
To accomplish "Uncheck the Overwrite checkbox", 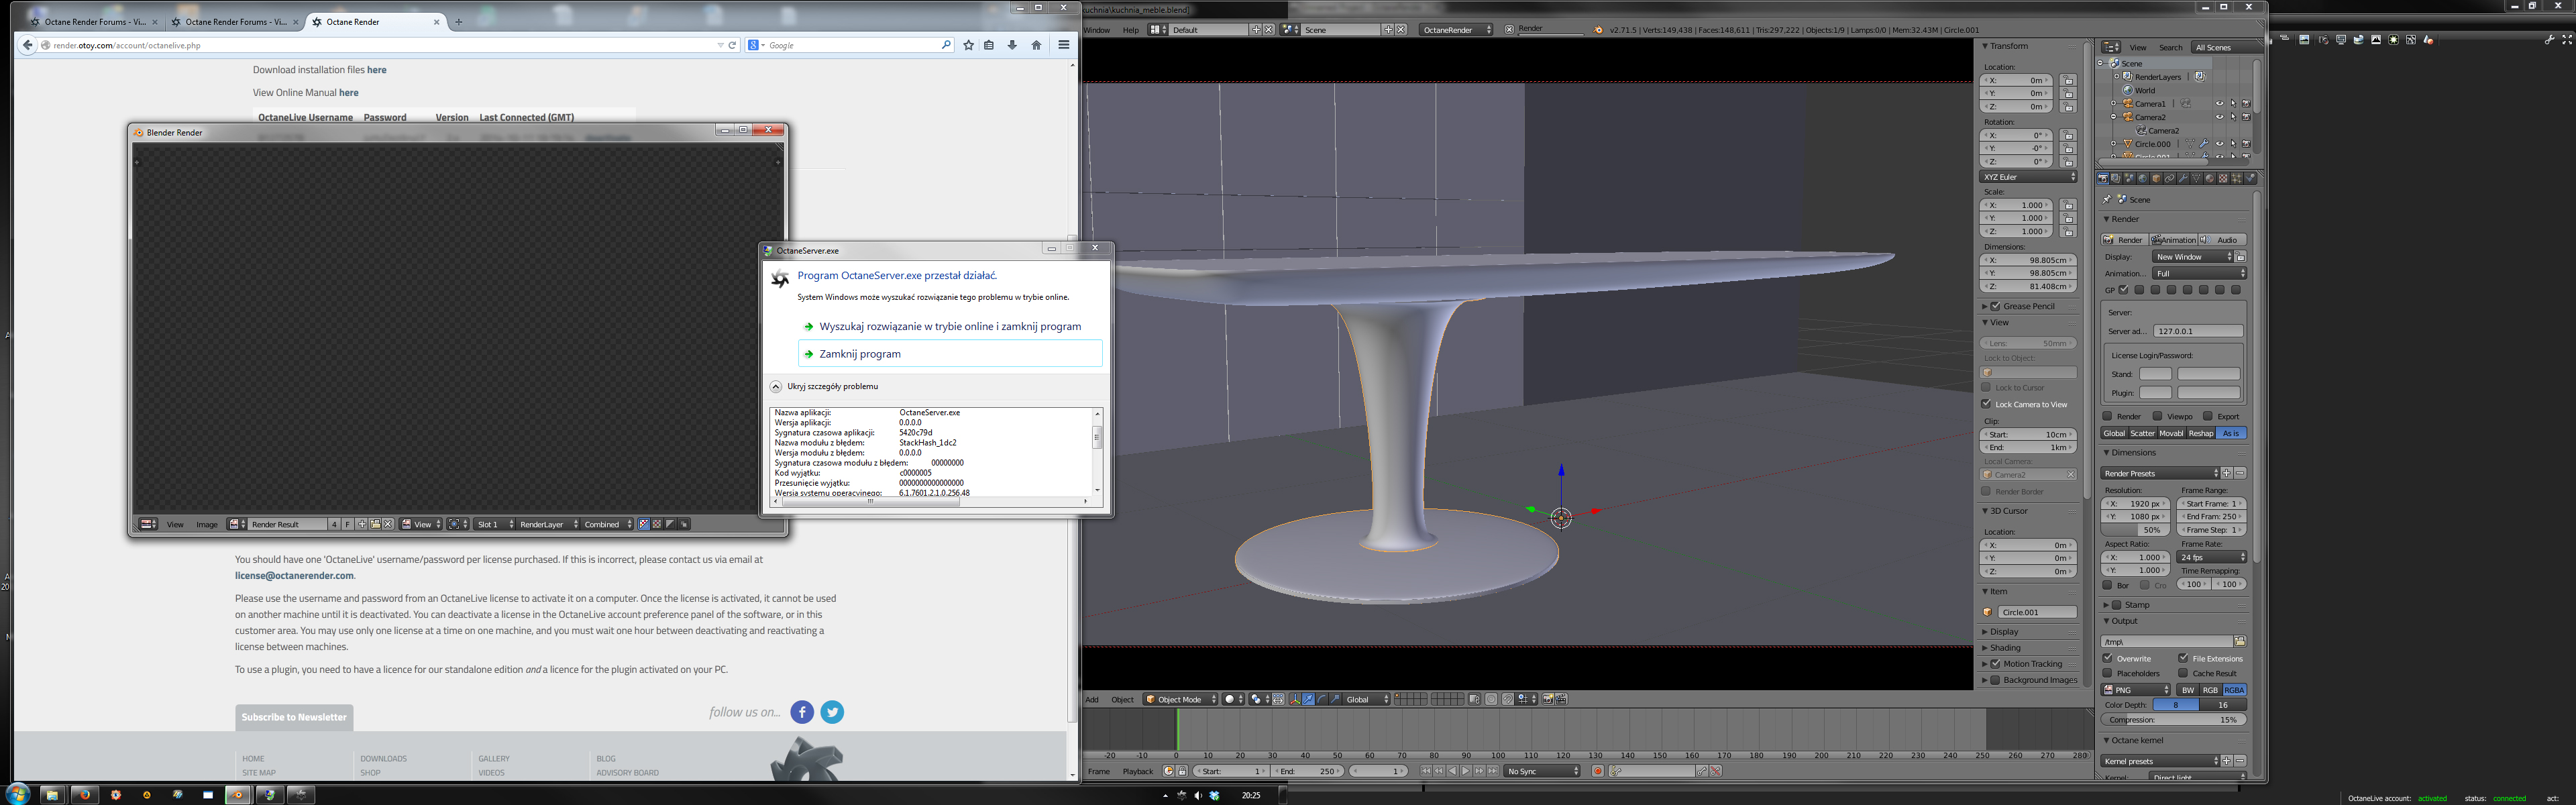I will click(2108, 658).
